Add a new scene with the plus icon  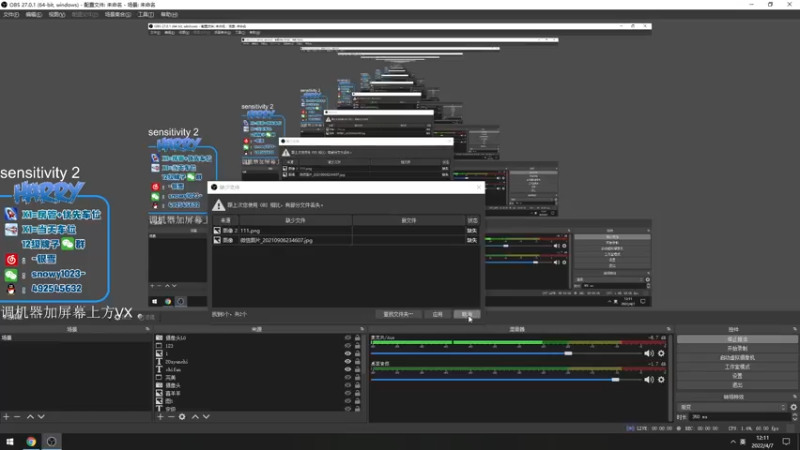(x=6, y=417)
